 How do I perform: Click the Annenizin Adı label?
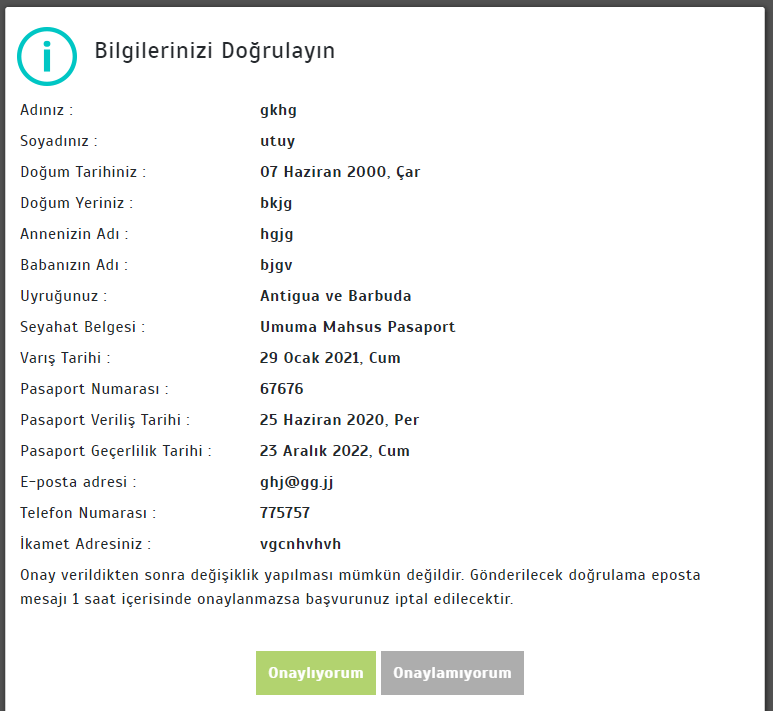[74, 234]
